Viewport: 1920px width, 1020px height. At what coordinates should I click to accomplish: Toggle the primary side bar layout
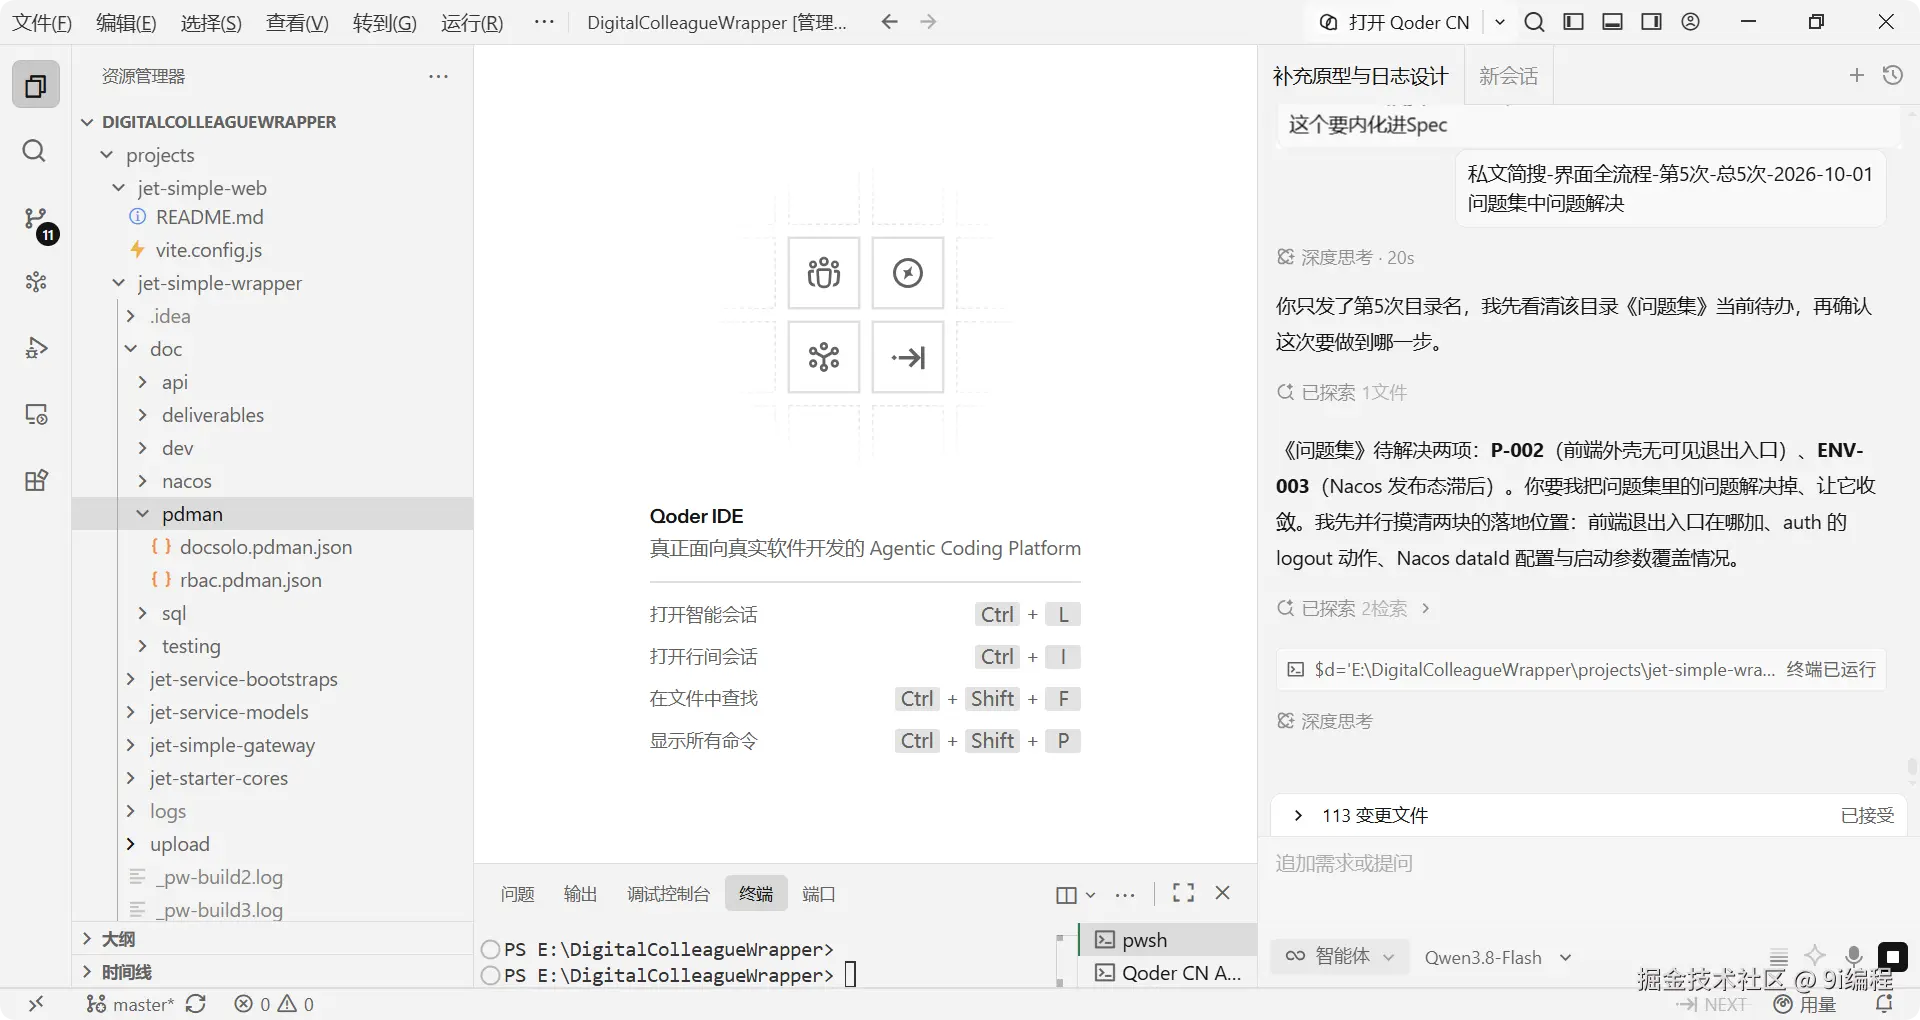tap(1574, 22)
